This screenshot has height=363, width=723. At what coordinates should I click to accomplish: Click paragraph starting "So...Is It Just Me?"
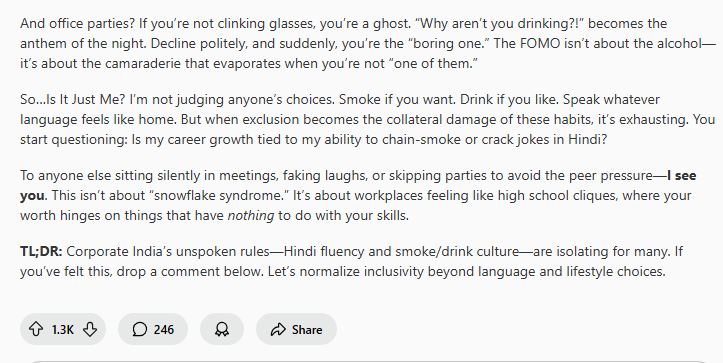367,119
